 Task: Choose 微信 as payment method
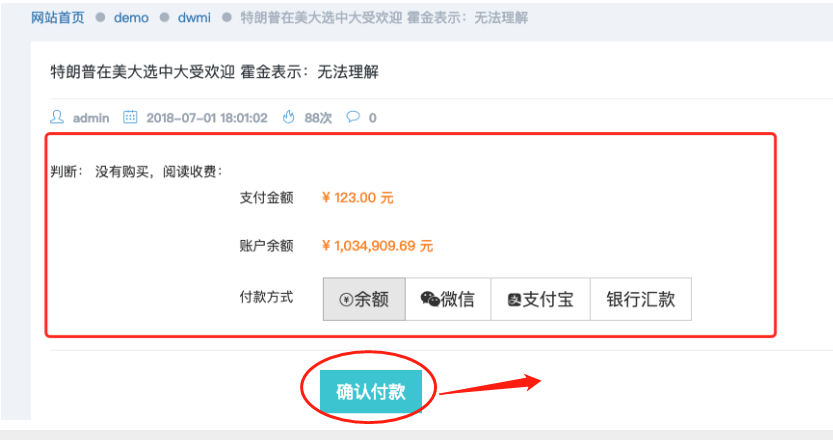coord(448,299)
